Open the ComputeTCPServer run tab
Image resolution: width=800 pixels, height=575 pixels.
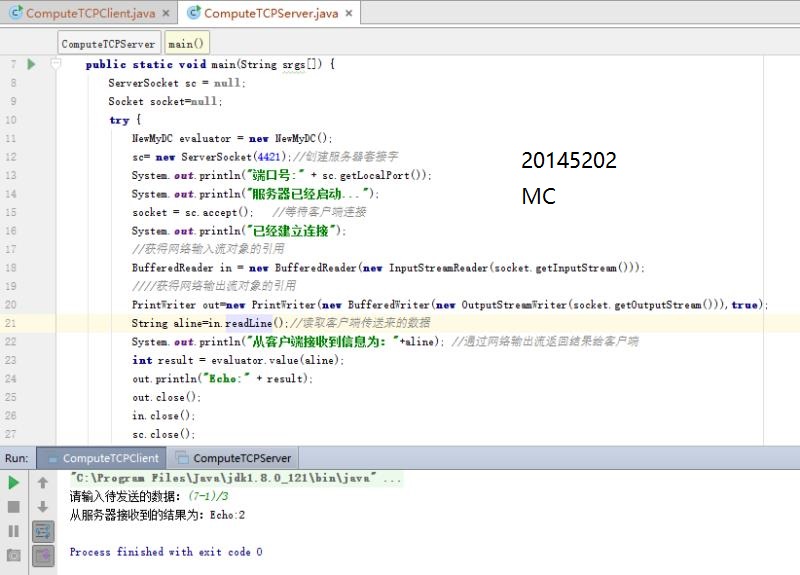coord(234,458)
